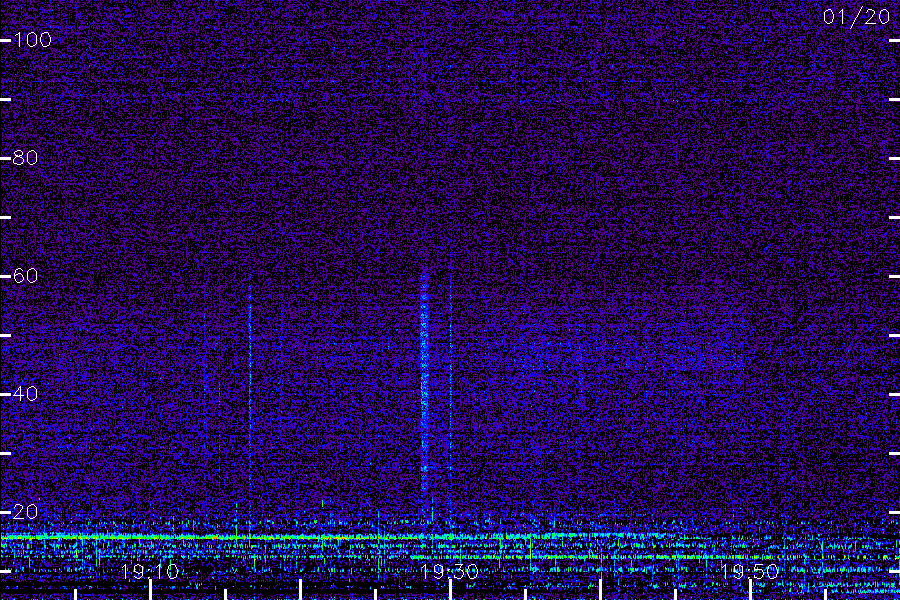Click the 40 frequency axis label
This screenshot has width=900, height=600.
(26, 394)
